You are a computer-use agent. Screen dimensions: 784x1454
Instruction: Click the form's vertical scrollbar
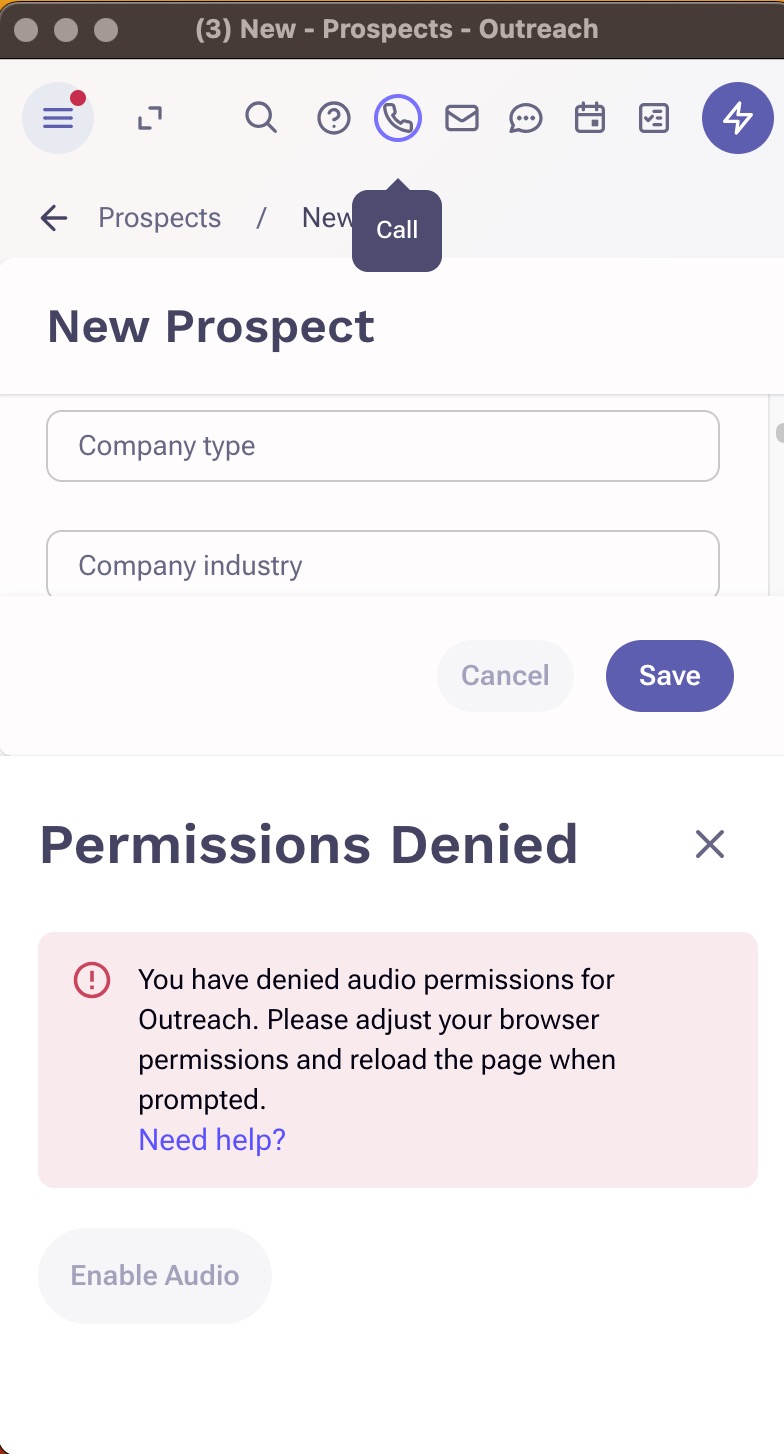pos(779,495)
